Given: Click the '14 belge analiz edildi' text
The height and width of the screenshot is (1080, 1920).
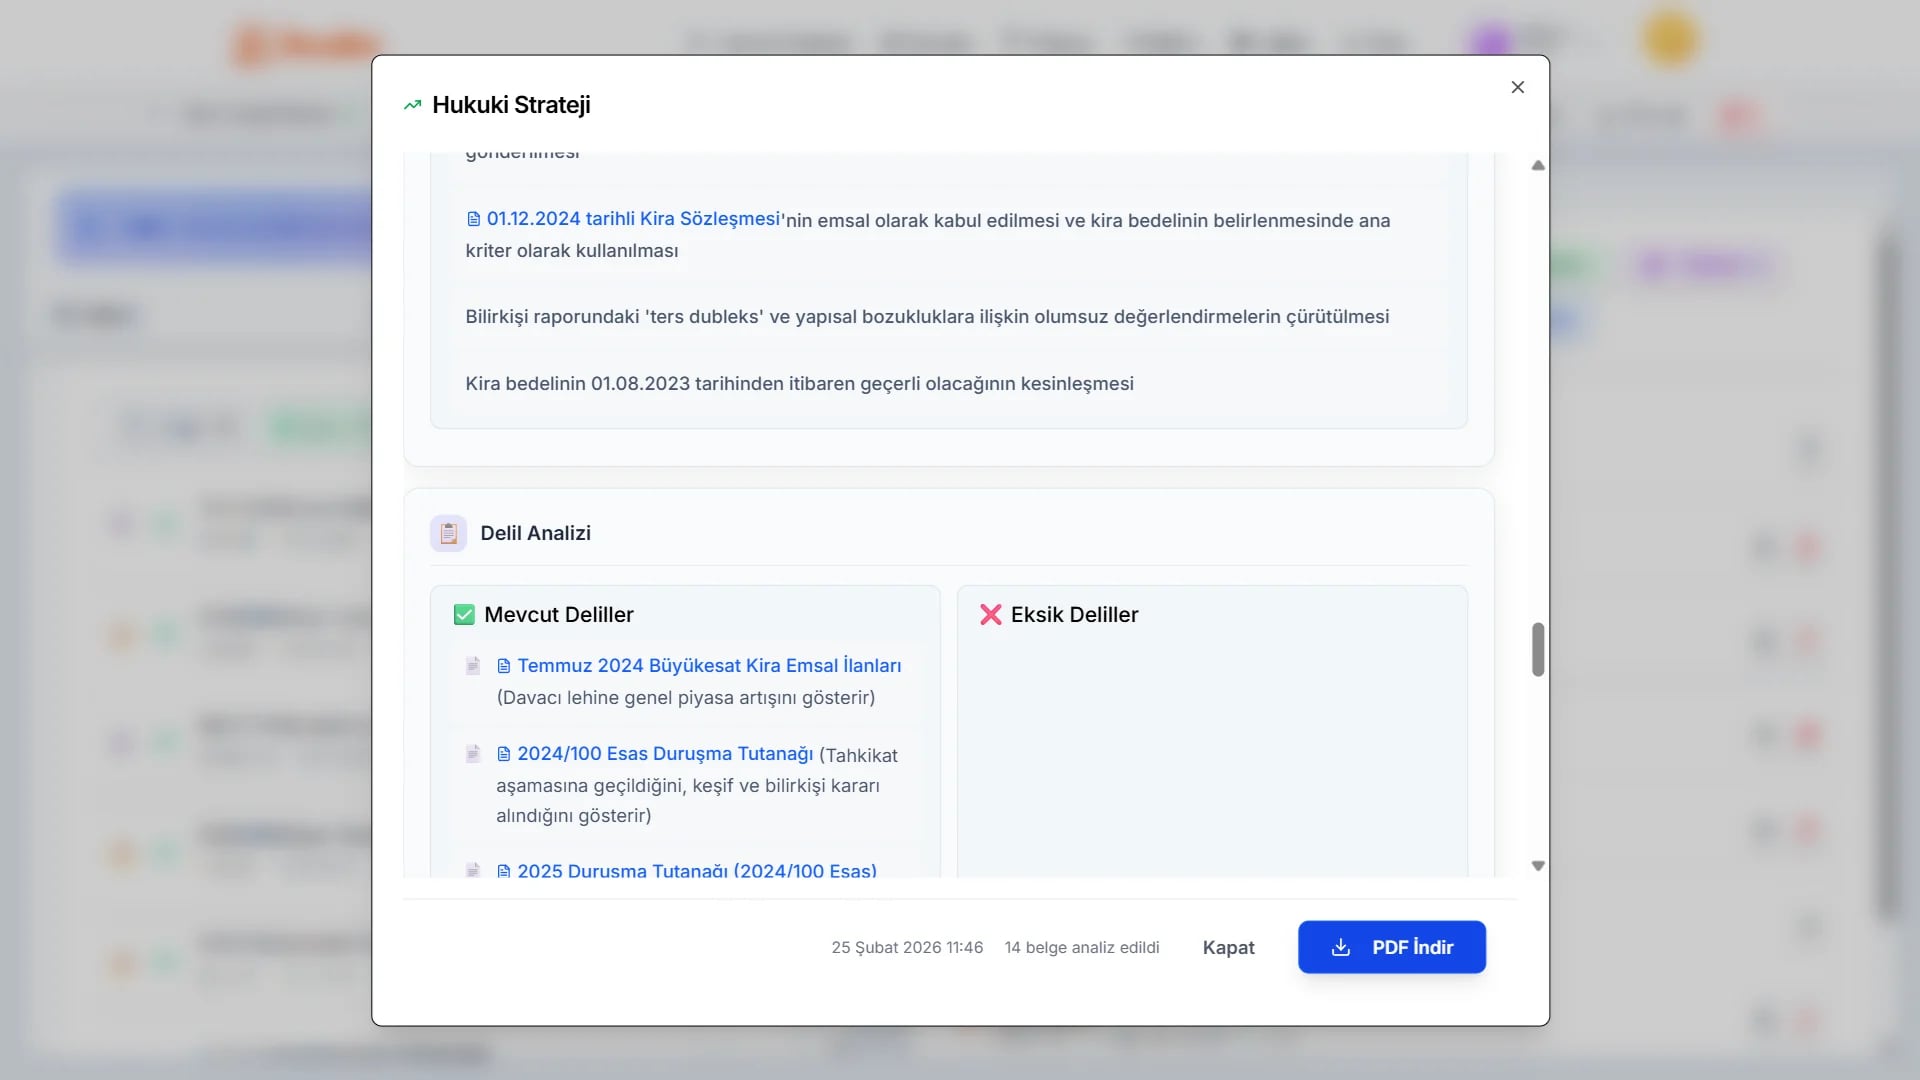Looking at the screenshot, I should pos(1082,947).
